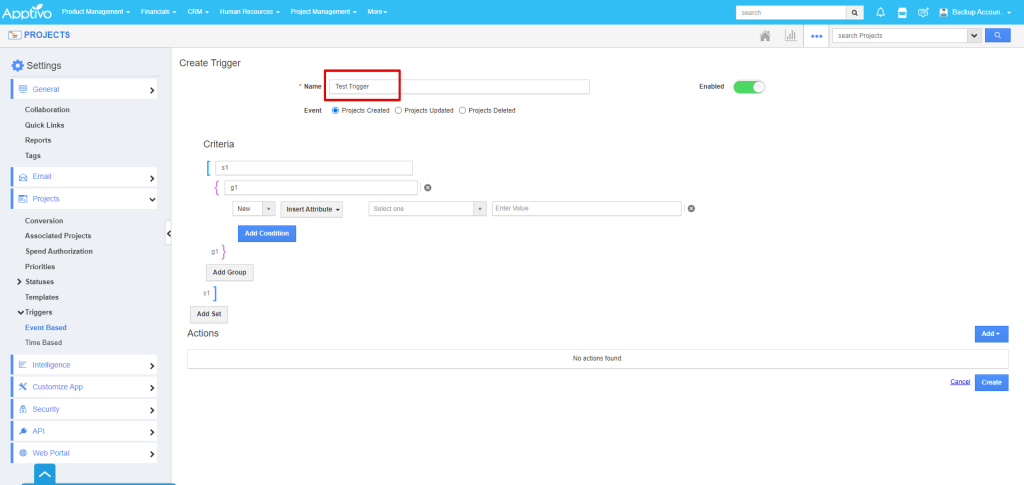Screen dimensions: 1024x485
Task: Collapse the settings sidebar with arrow handle
Action: tap(168, 233)
